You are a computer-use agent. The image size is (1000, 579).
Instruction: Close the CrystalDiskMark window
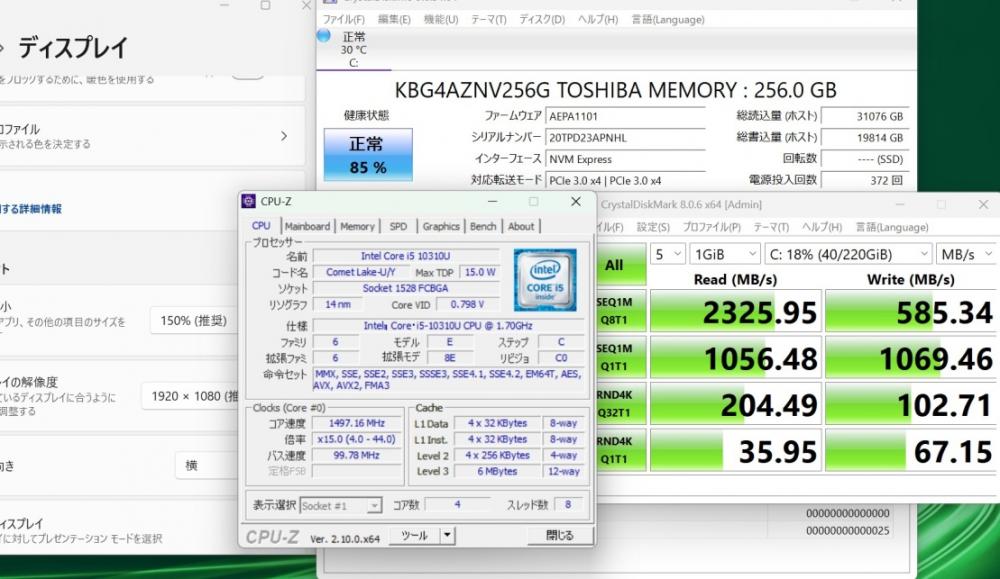(x=983, y=205)
